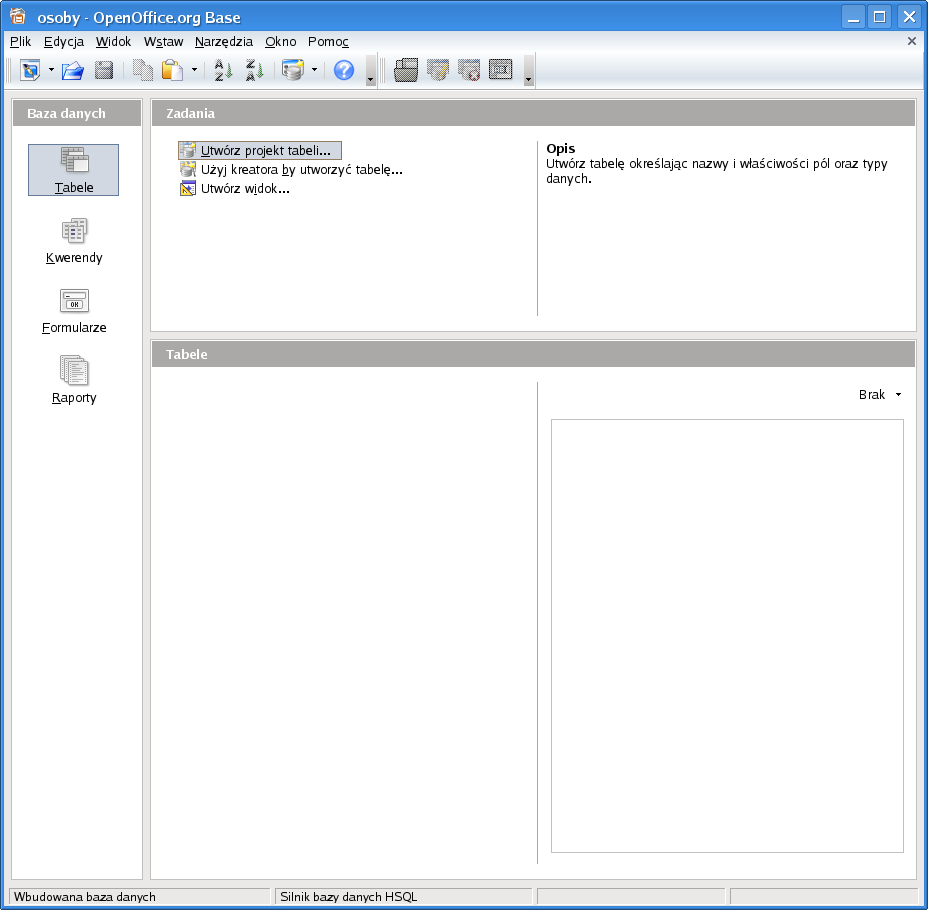Click Silnik bazy danych HSQL status text

(349, 896)
